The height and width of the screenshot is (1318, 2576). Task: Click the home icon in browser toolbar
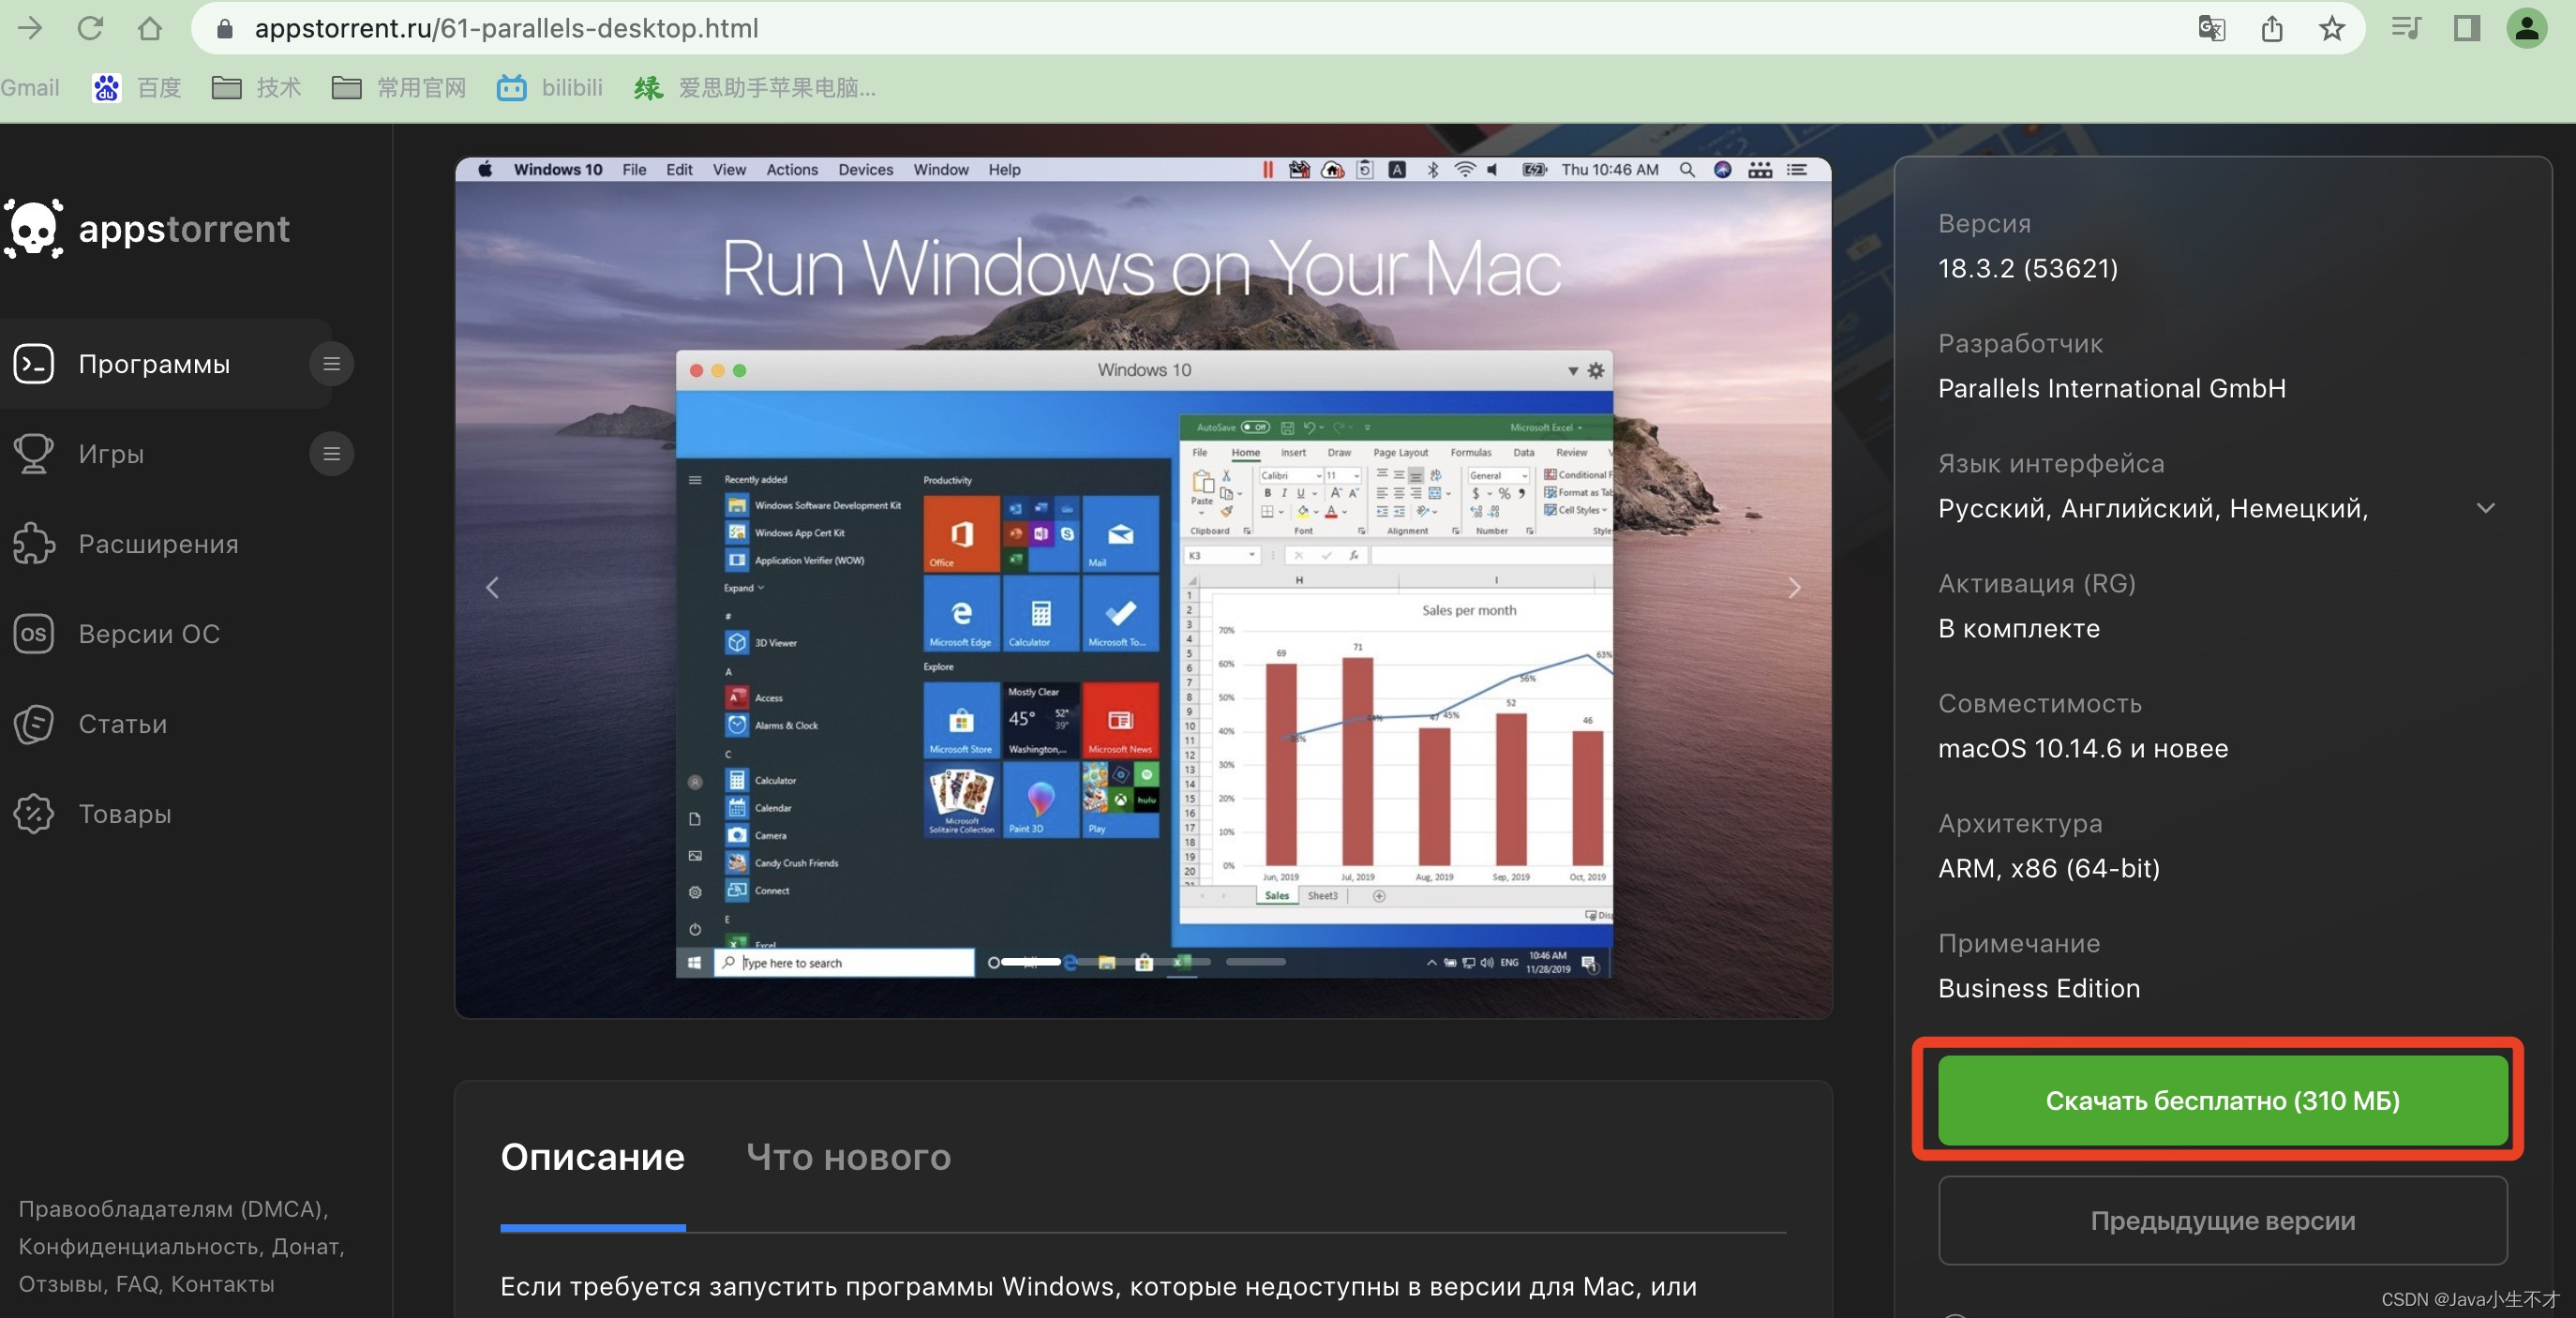pos(150,28)
